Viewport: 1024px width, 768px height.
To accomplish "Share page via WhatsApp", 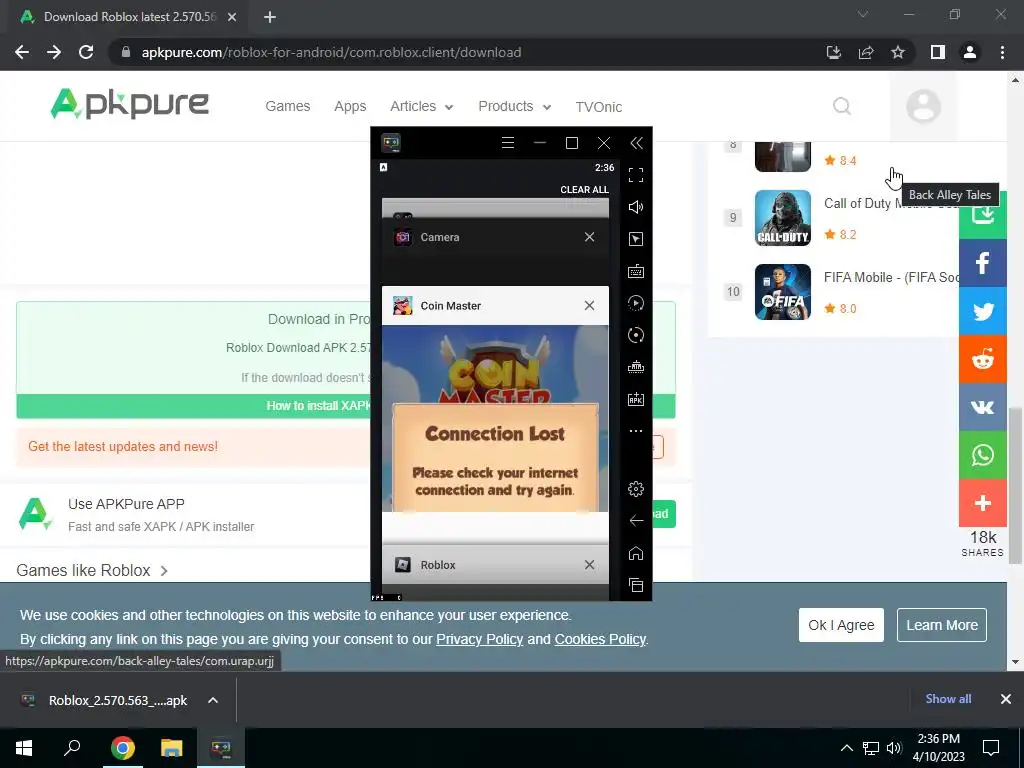I will coord(982,455).
